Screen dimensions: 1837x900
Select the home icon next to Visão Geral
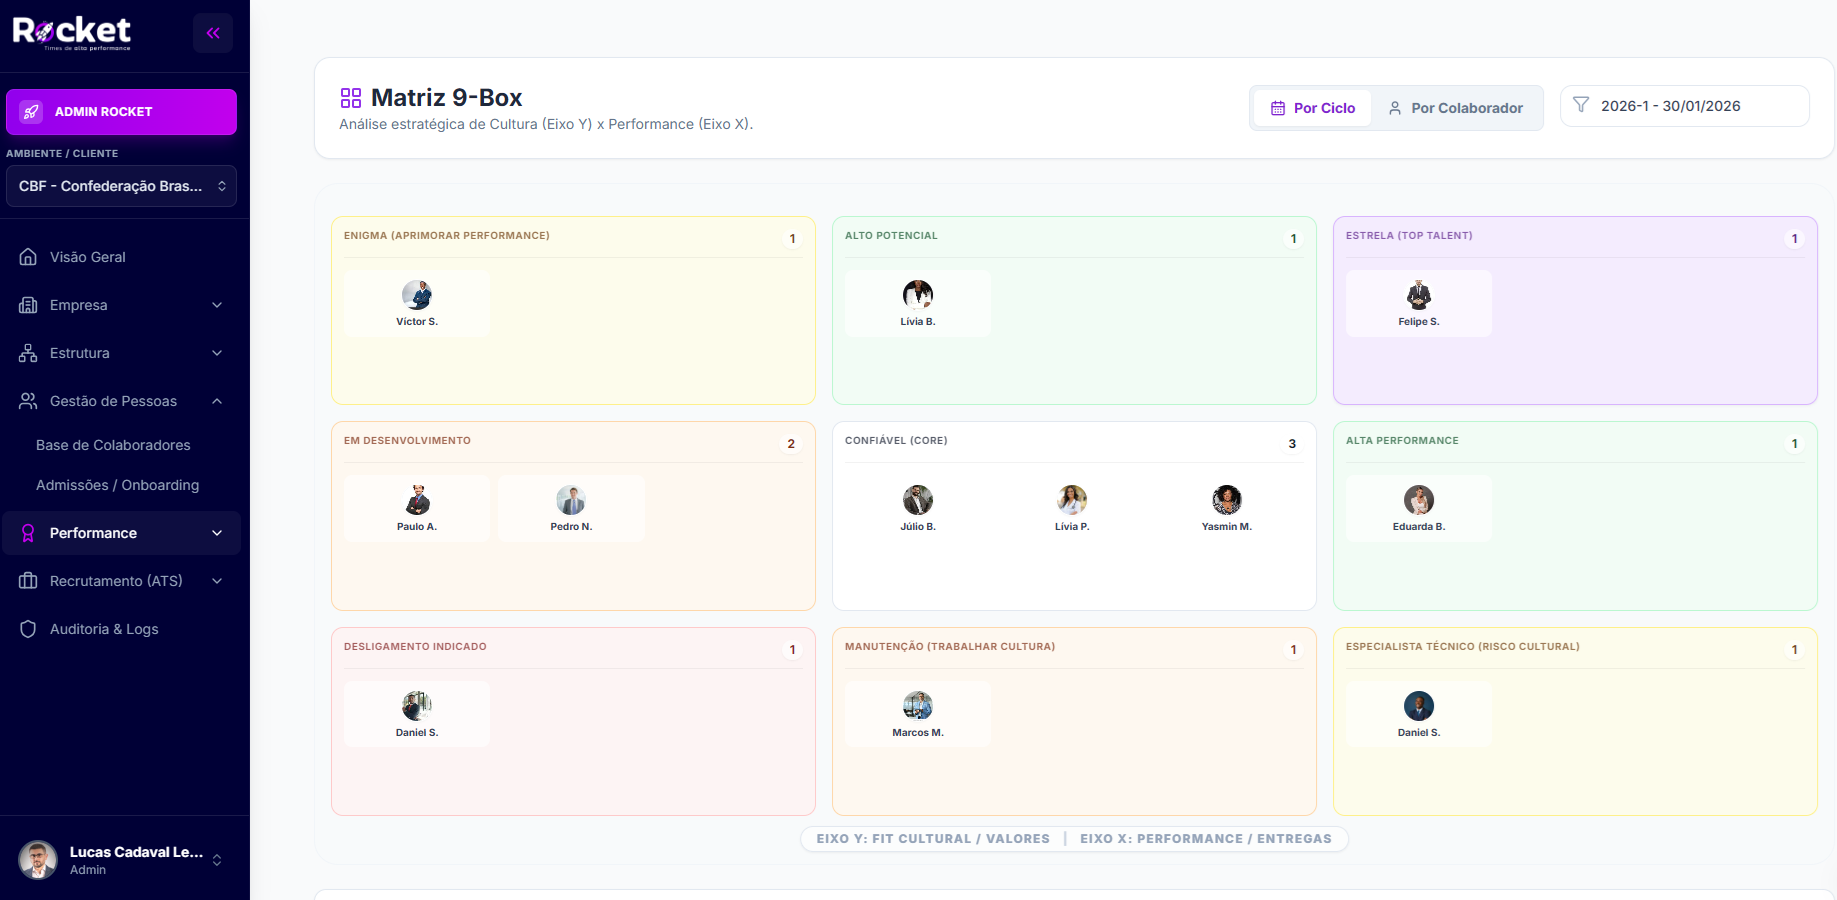28,257
